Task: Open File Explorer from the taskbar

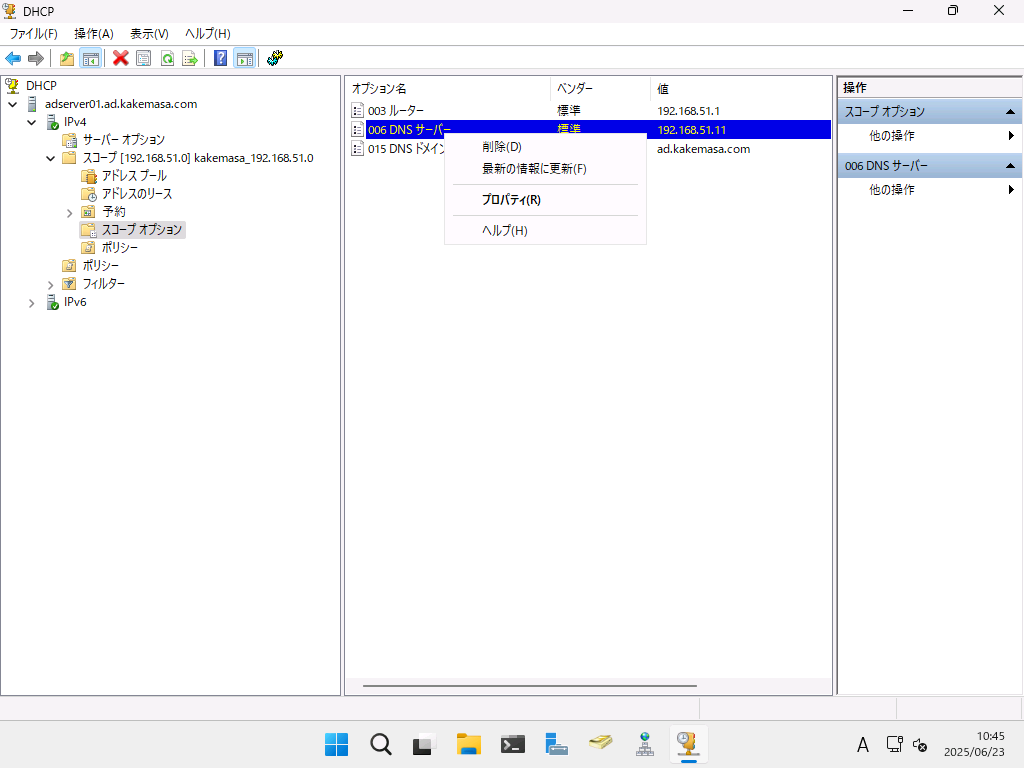Action: tap(469, 744)
